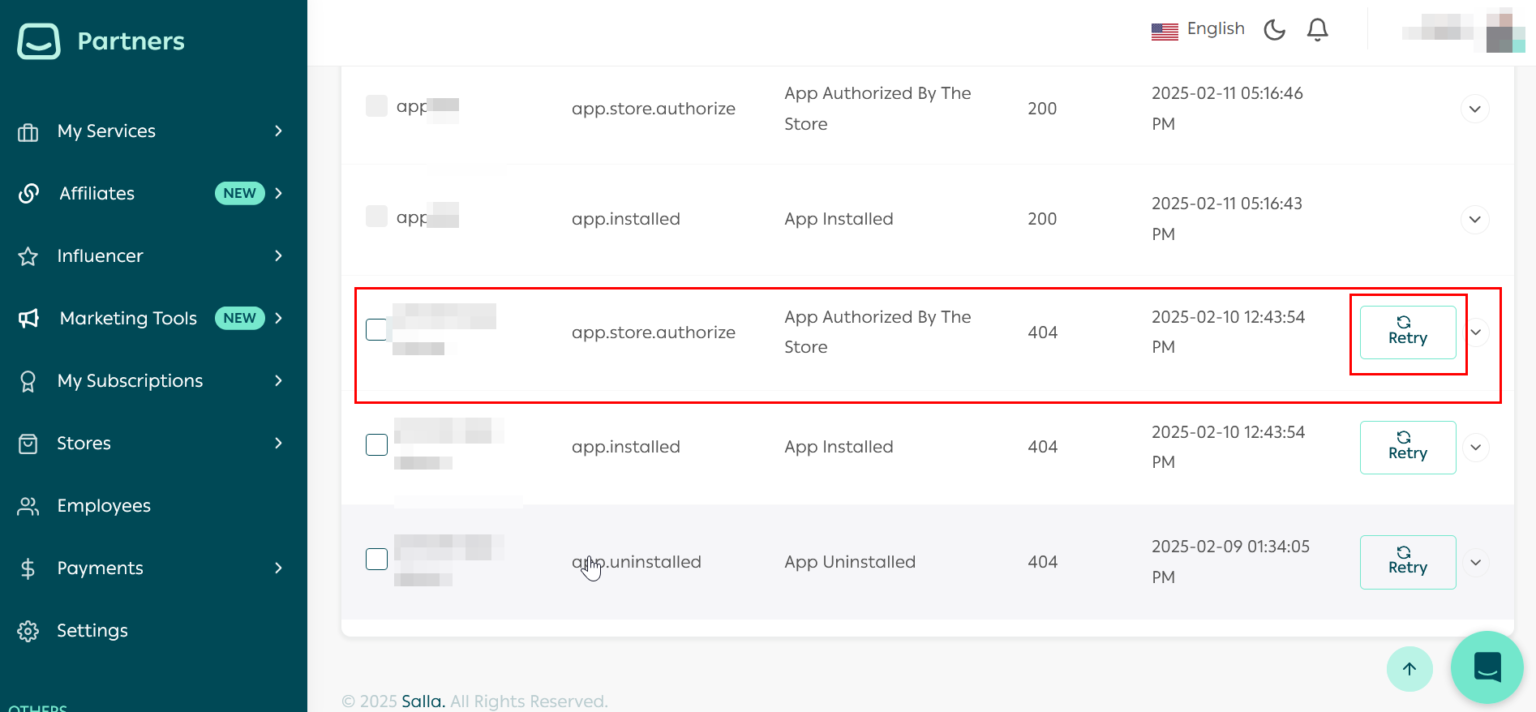
Task: Retry the 12:43:54 app.store.authorize webhook
Action: pos(1408,332)
